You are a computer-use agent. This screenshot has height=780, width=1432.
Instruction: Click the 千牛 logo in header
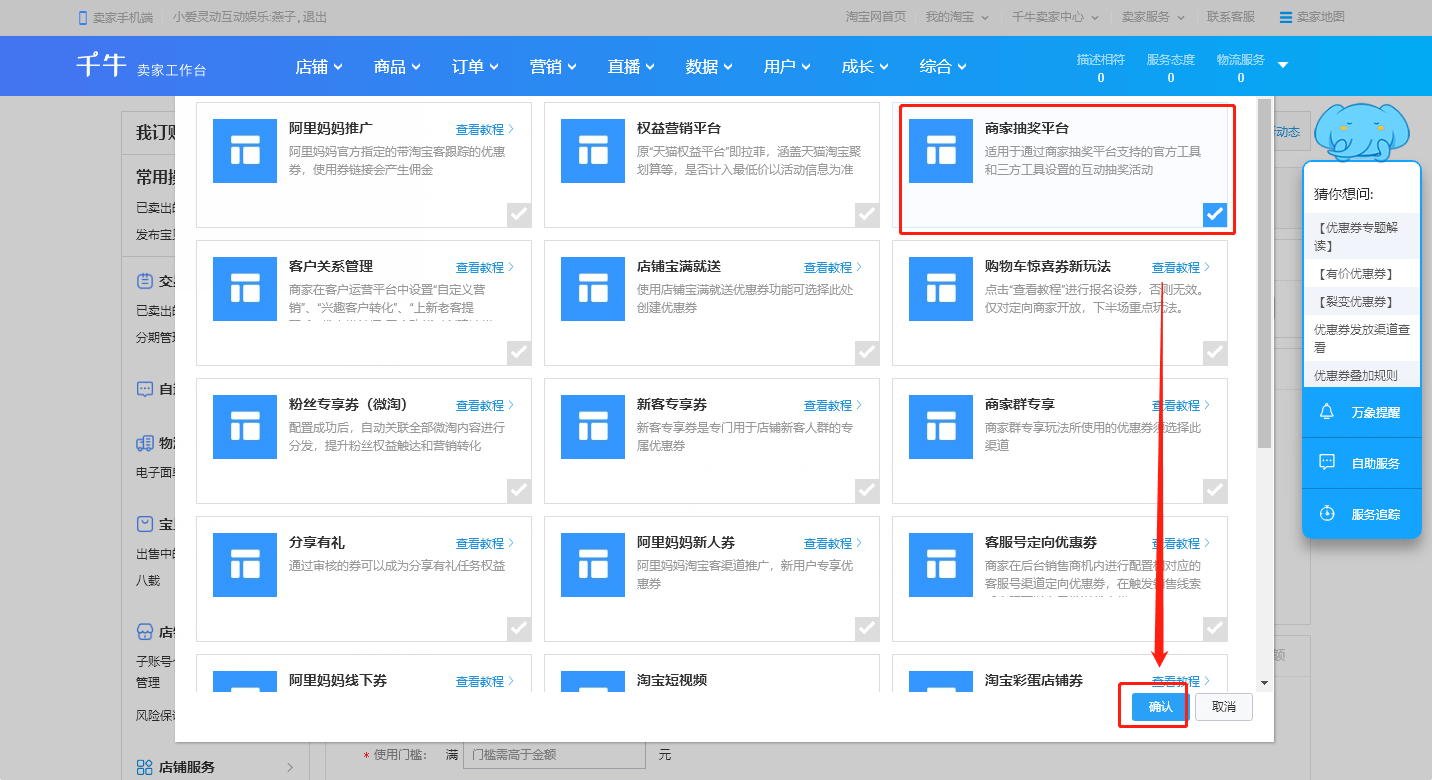pos(101,65)
